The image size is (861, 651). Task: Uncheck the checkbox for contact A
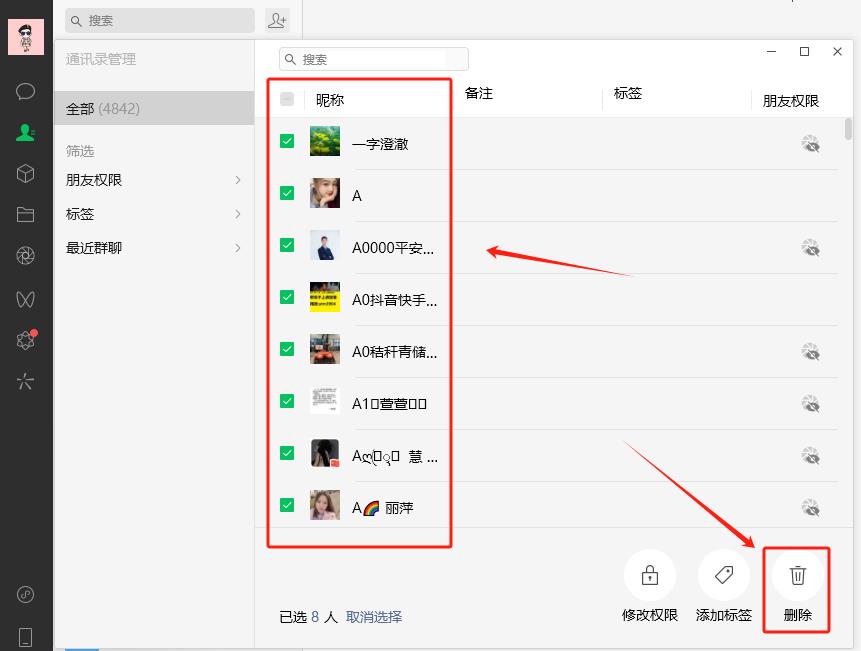tap(287, 193)
